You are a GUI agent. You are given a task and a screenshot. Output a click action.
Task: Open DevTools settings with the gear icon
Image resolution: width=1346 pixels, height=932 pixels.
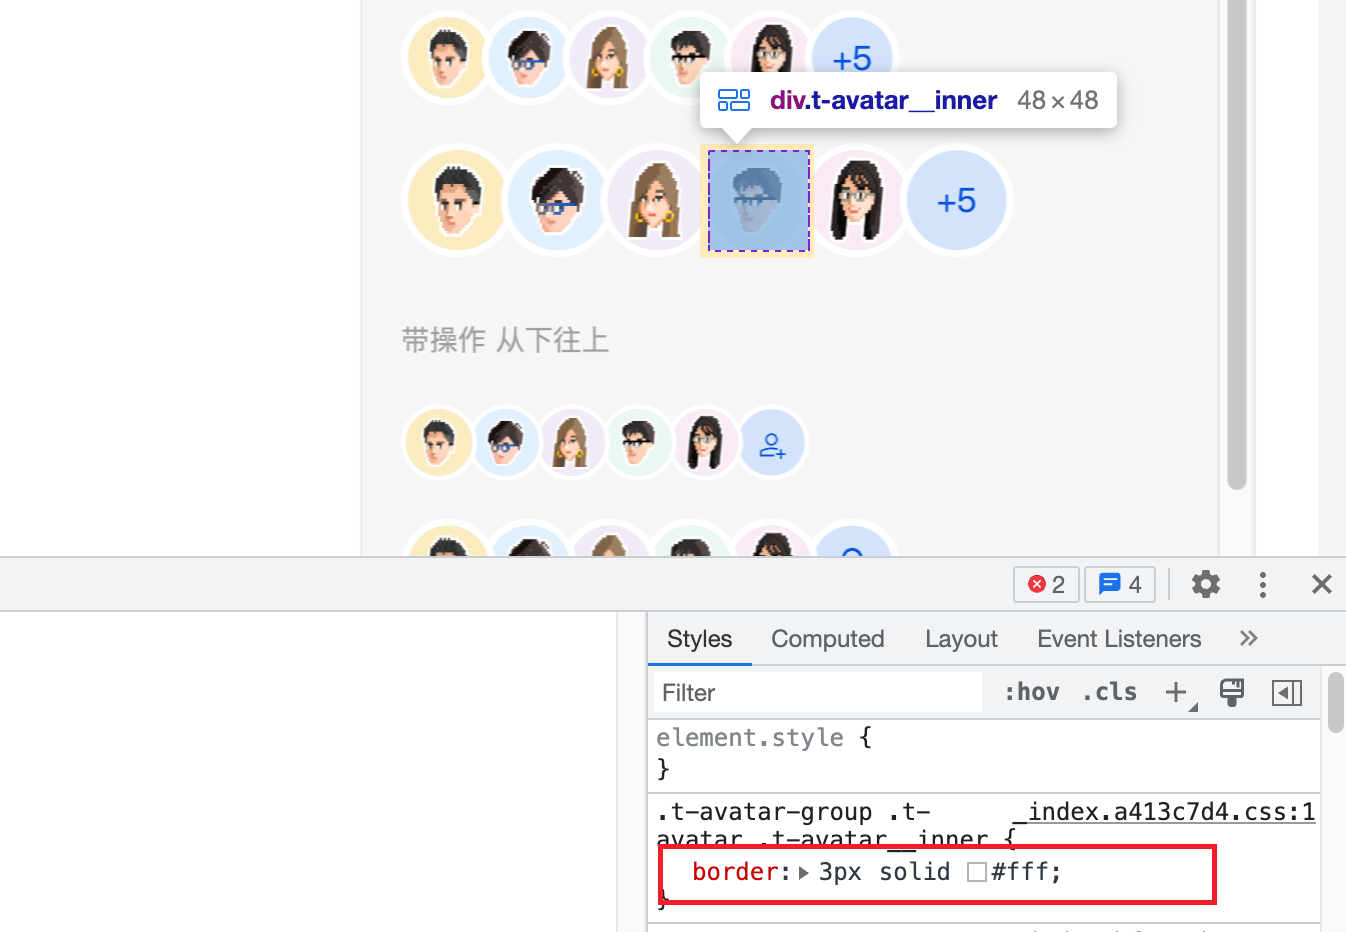(1206, 584)
